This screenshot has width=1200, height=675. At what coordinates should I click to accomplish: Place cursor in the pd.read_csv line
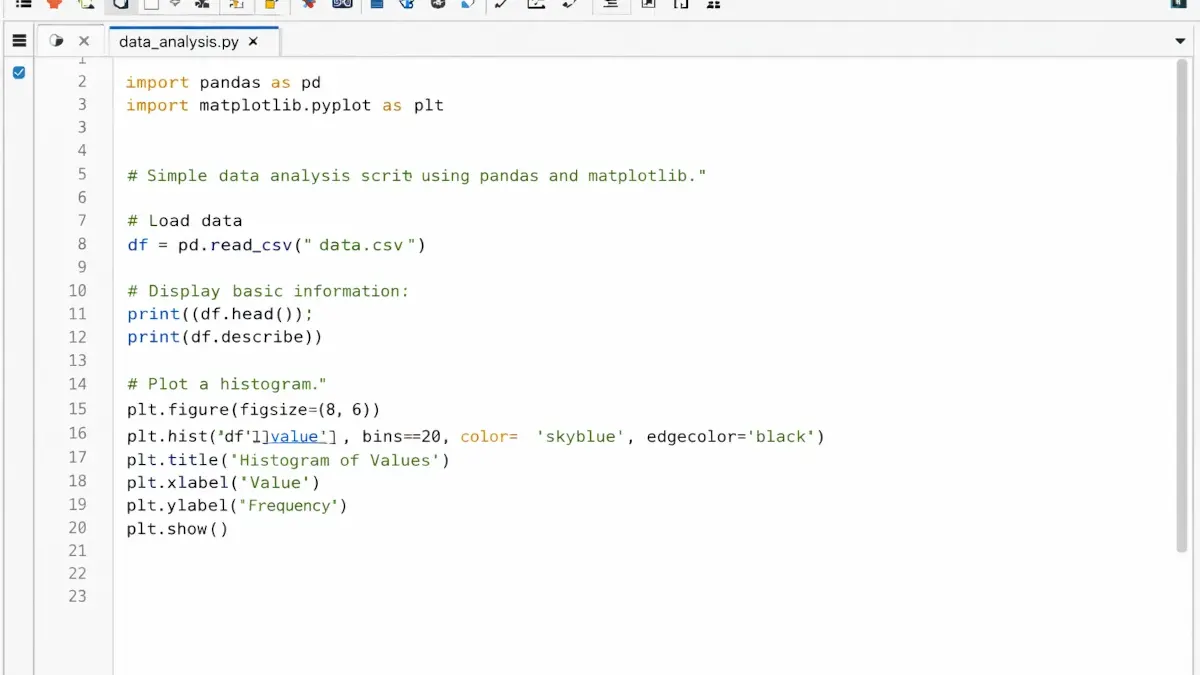tap(277, 244)
